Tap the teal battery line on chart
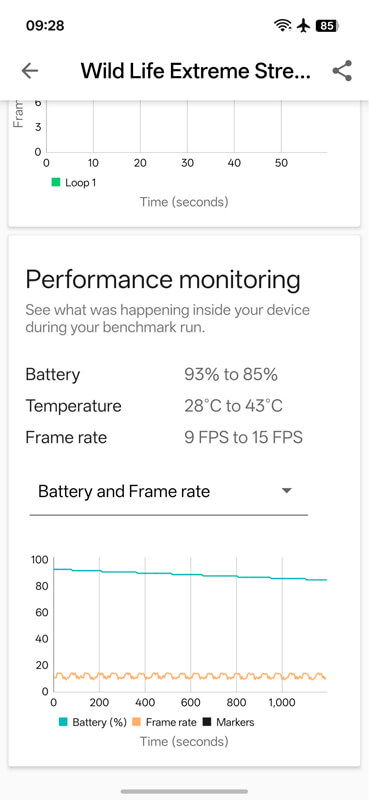The width and height of the screenshot is (369, 800). tap(190, 574)
